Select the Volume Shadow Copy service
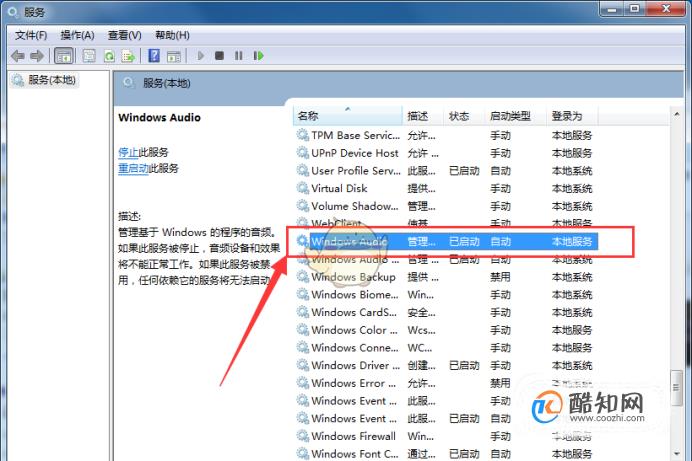Image resolution: width=692 pixels, height=461 pixels. (446, 206)
